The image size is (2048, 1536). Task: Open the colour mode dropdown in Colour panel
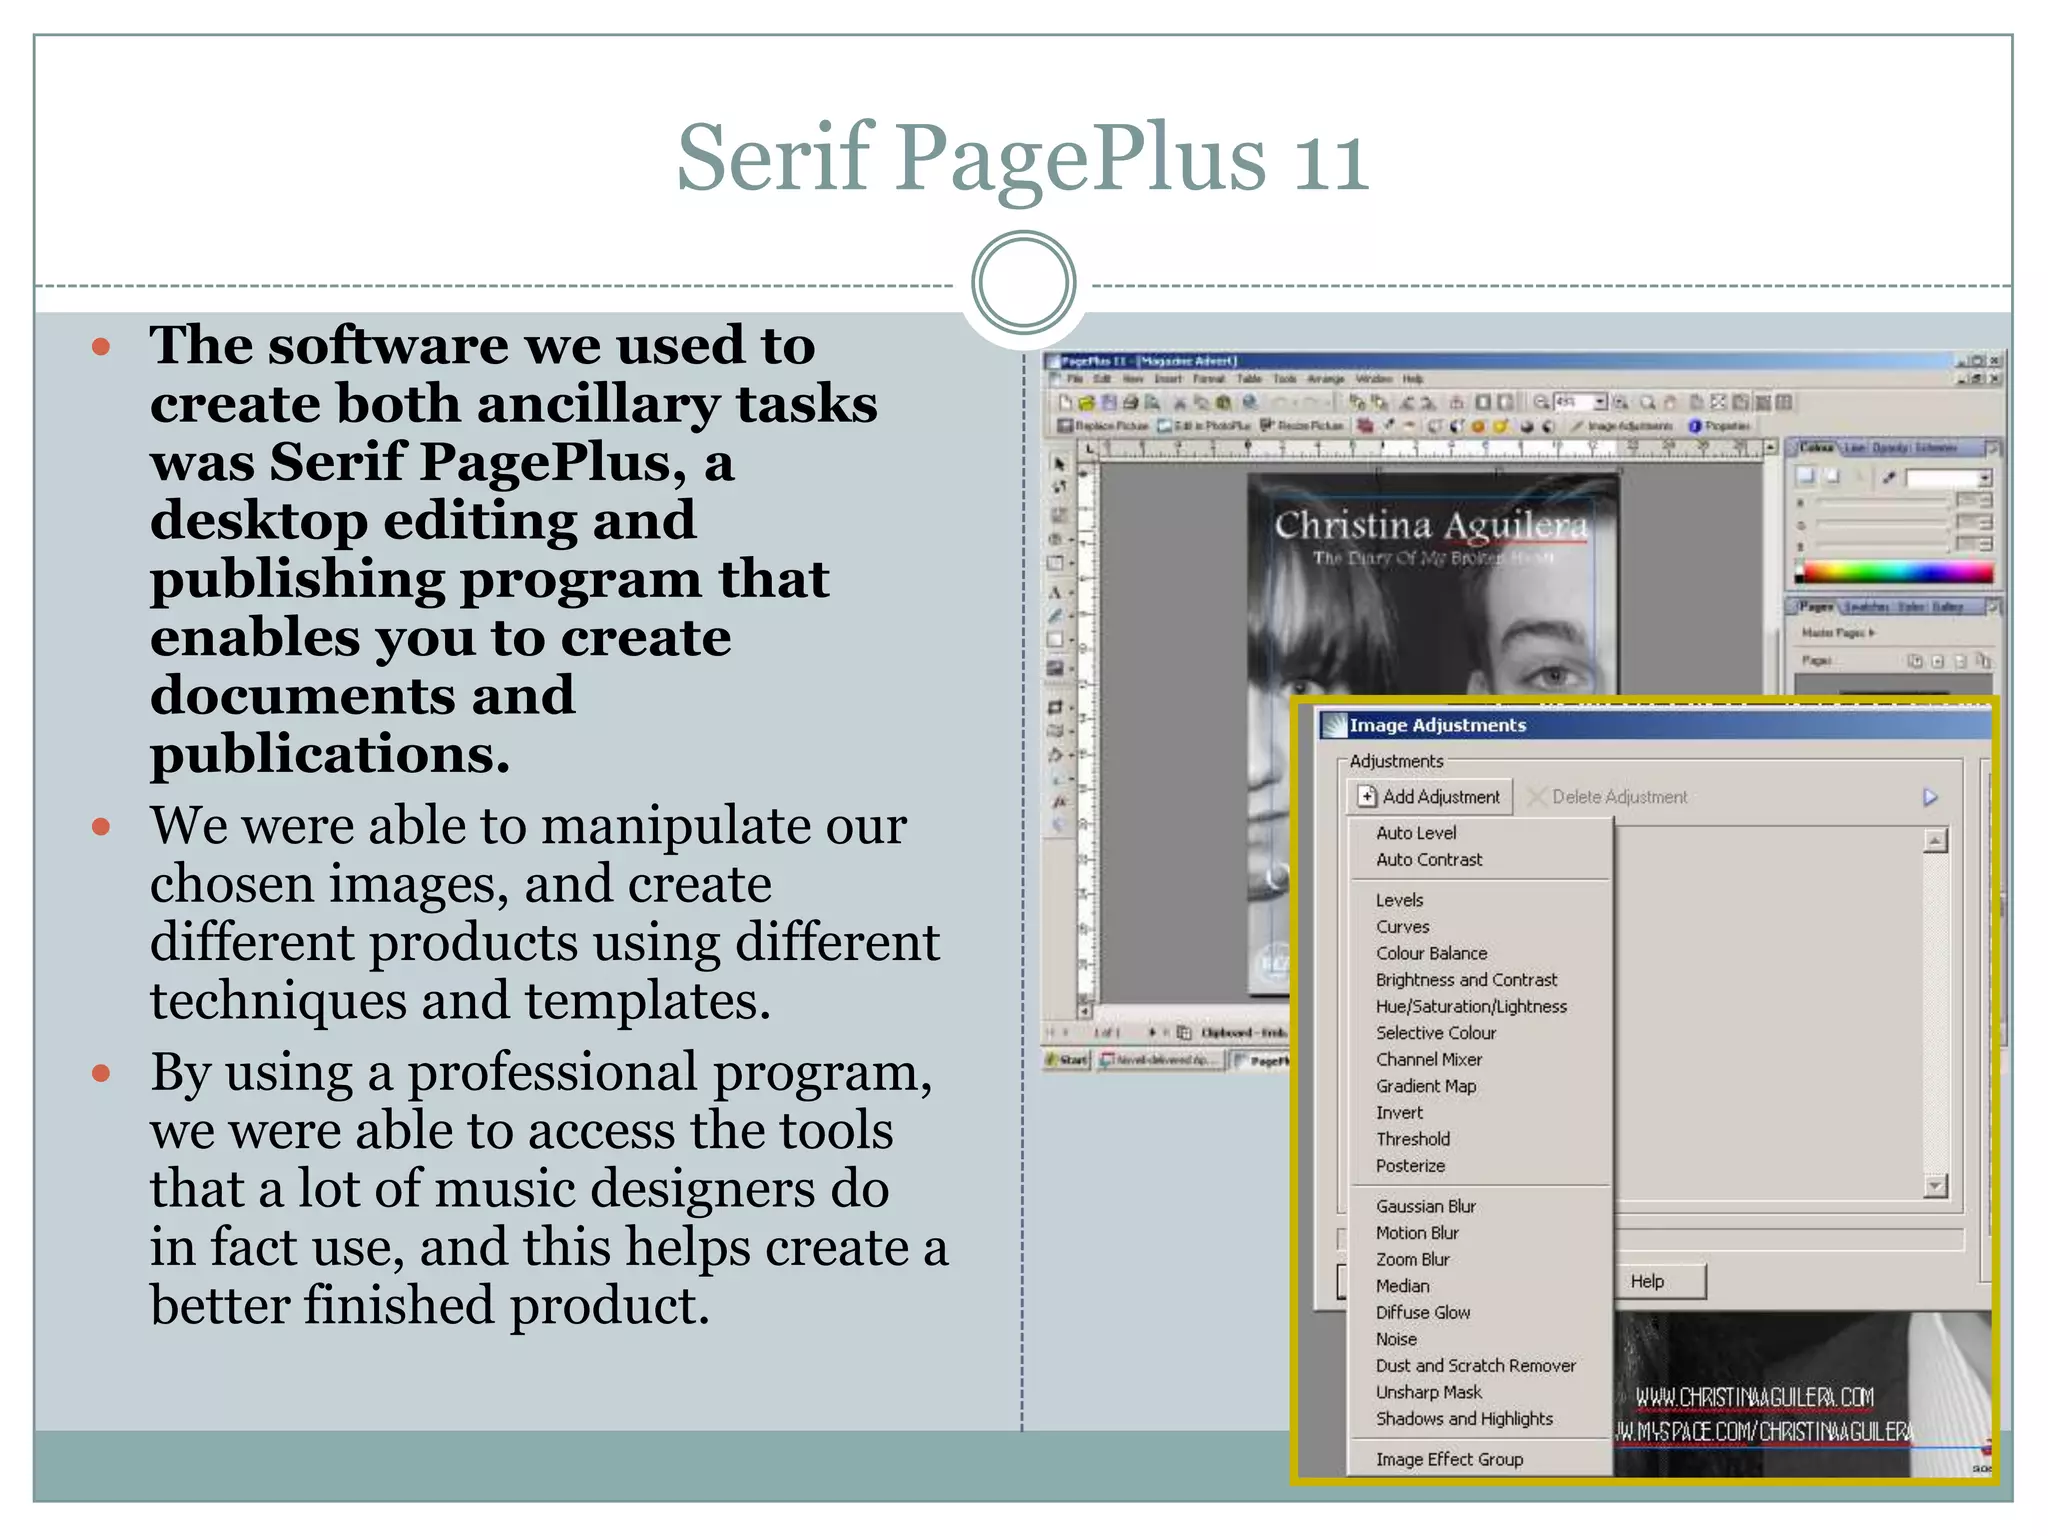[x=1985, y=478]
